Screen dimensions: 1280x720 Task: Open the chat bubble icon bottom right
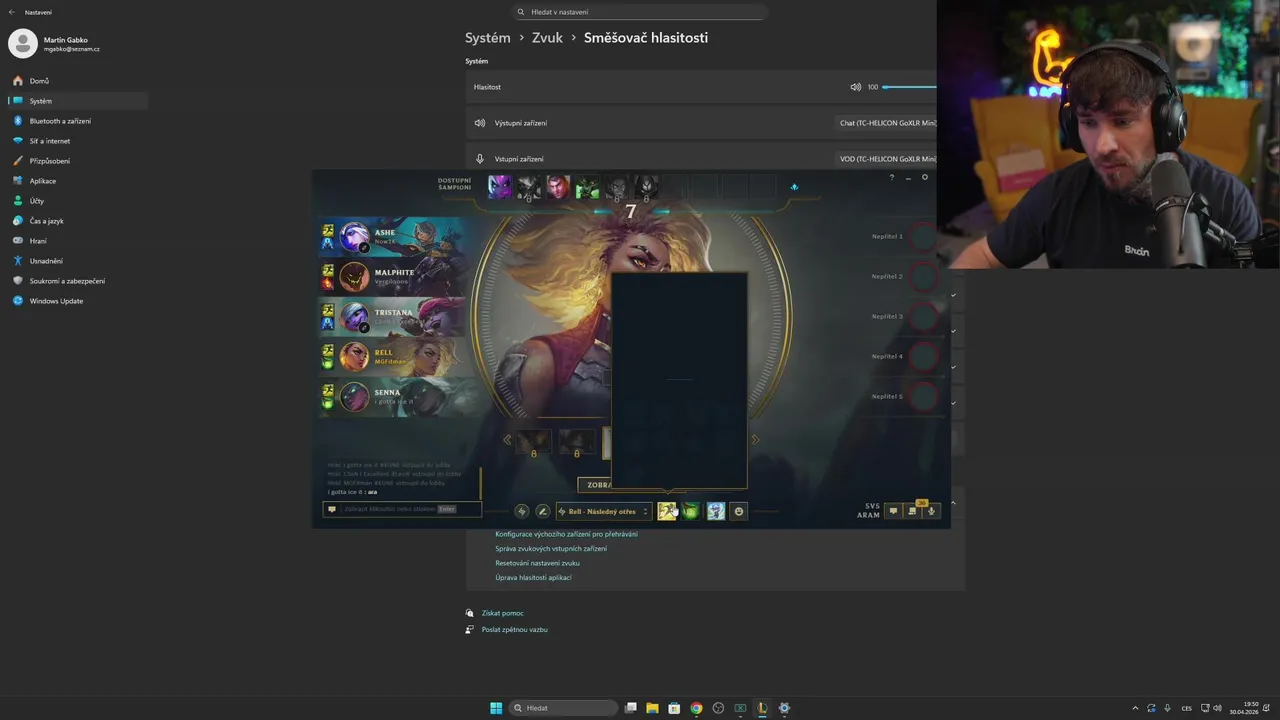pyautogui.click(x=894, y=511)
